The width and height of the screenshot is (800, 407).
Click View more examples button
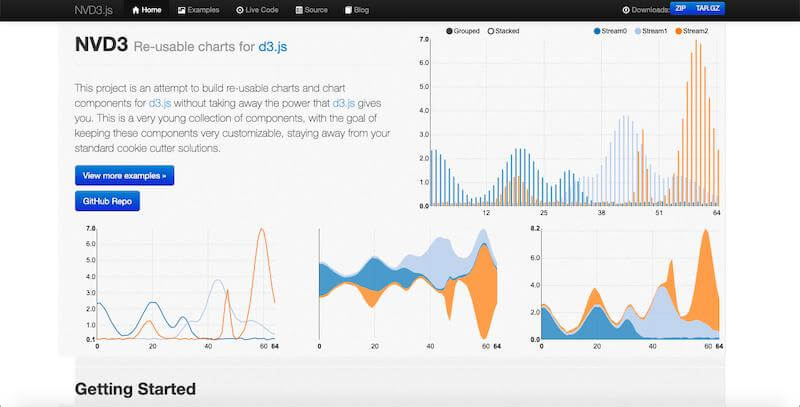(x=124, y=175)
